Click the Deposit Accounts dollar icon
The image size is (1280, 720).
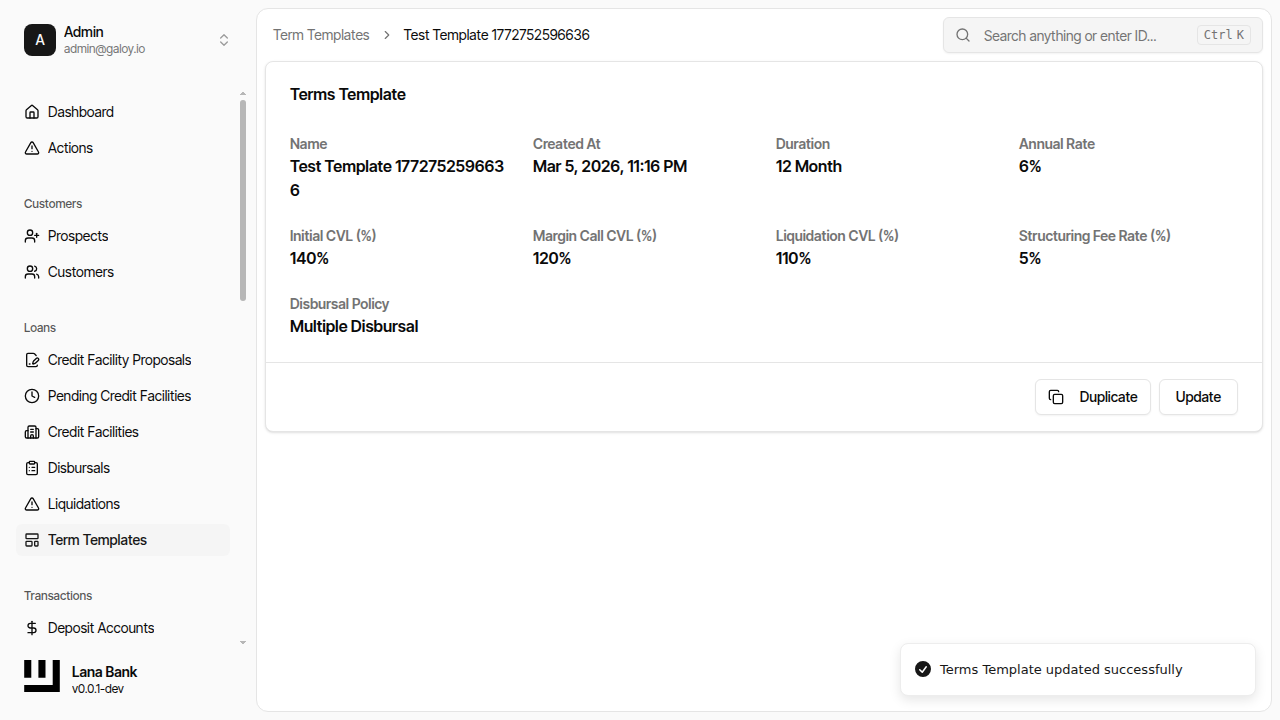coord(32,628)
